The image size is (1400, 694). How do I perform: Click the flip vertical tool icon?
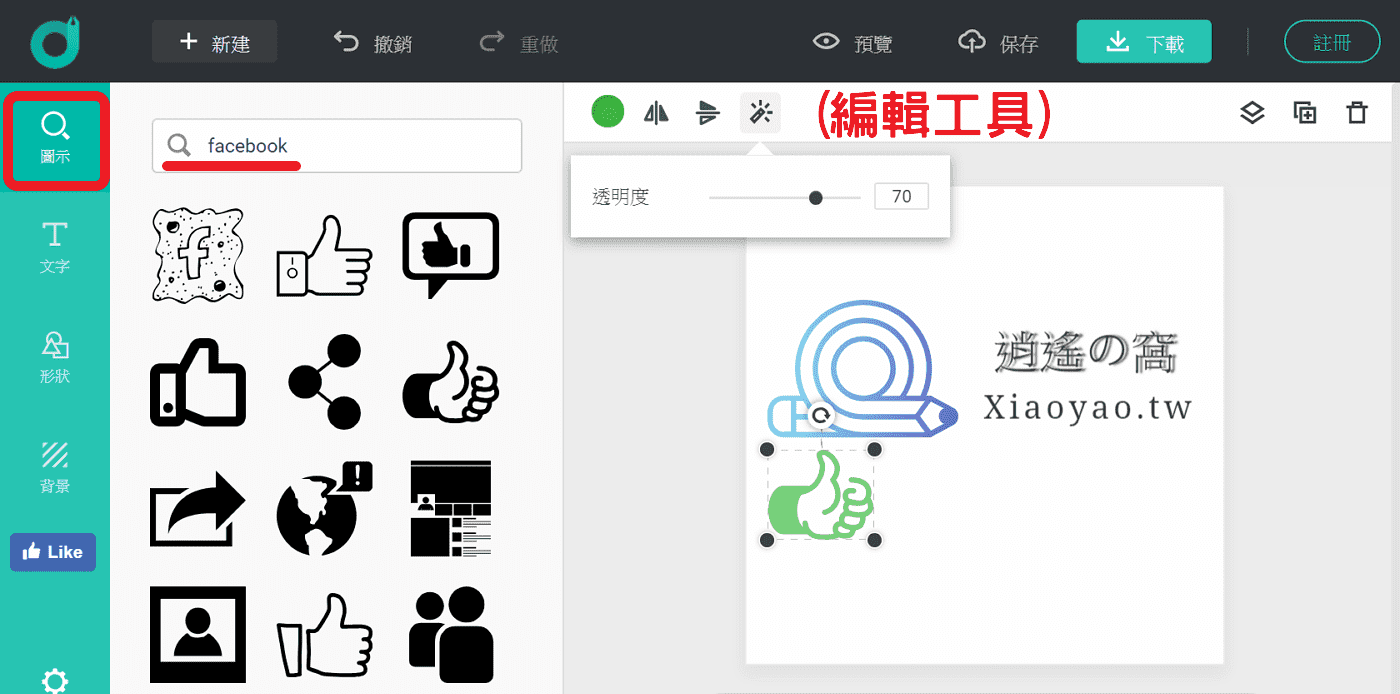[x=708, y=113]
